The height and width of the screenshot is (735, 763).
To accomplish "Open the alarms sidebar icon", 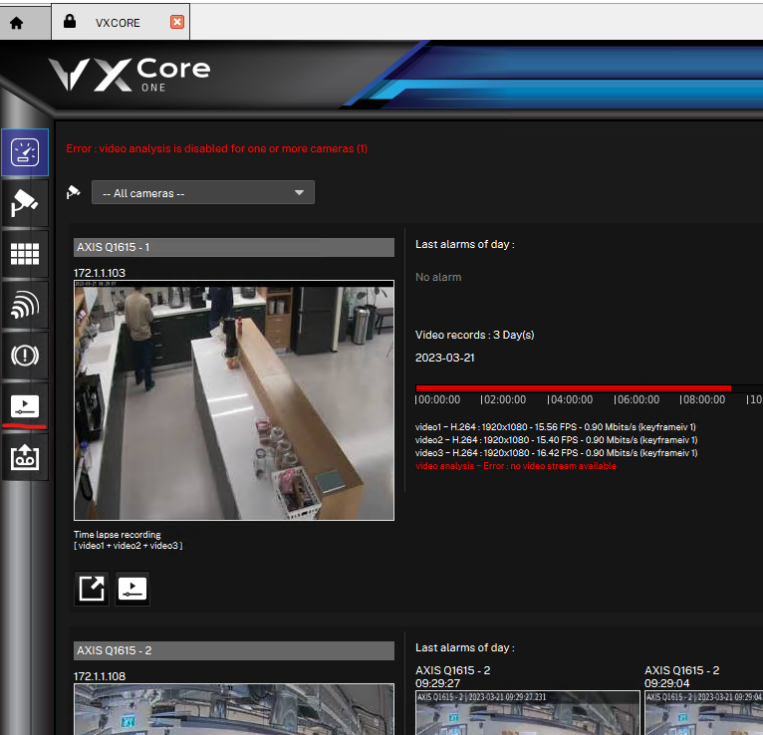I will pos(25,355).
